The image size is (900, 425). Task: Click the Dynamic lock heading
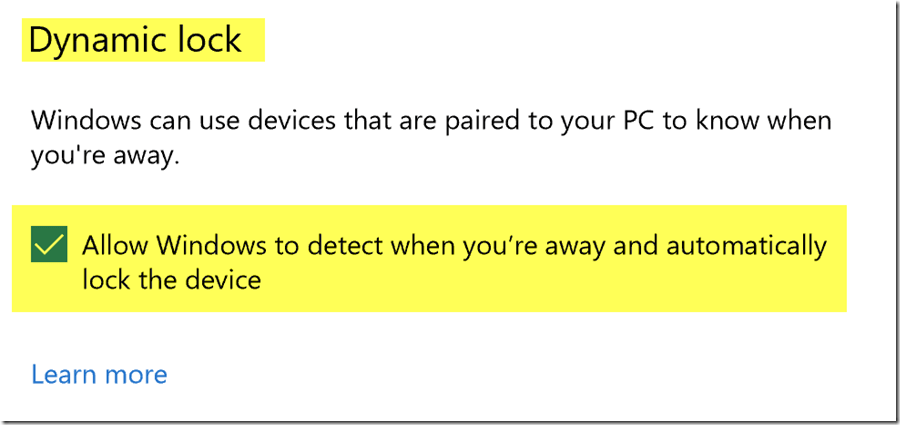tap(135, 40)
